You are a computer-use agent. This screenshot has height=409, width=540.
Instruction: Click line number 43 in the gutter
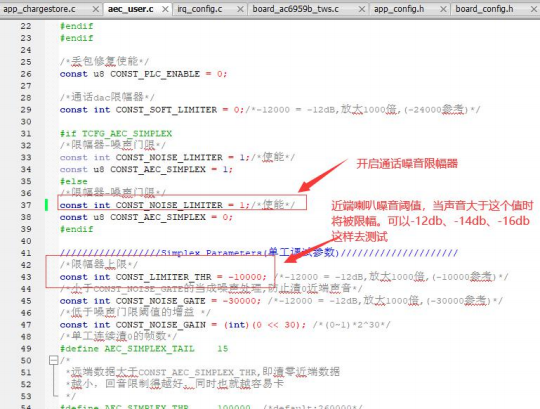pos(26,277)
